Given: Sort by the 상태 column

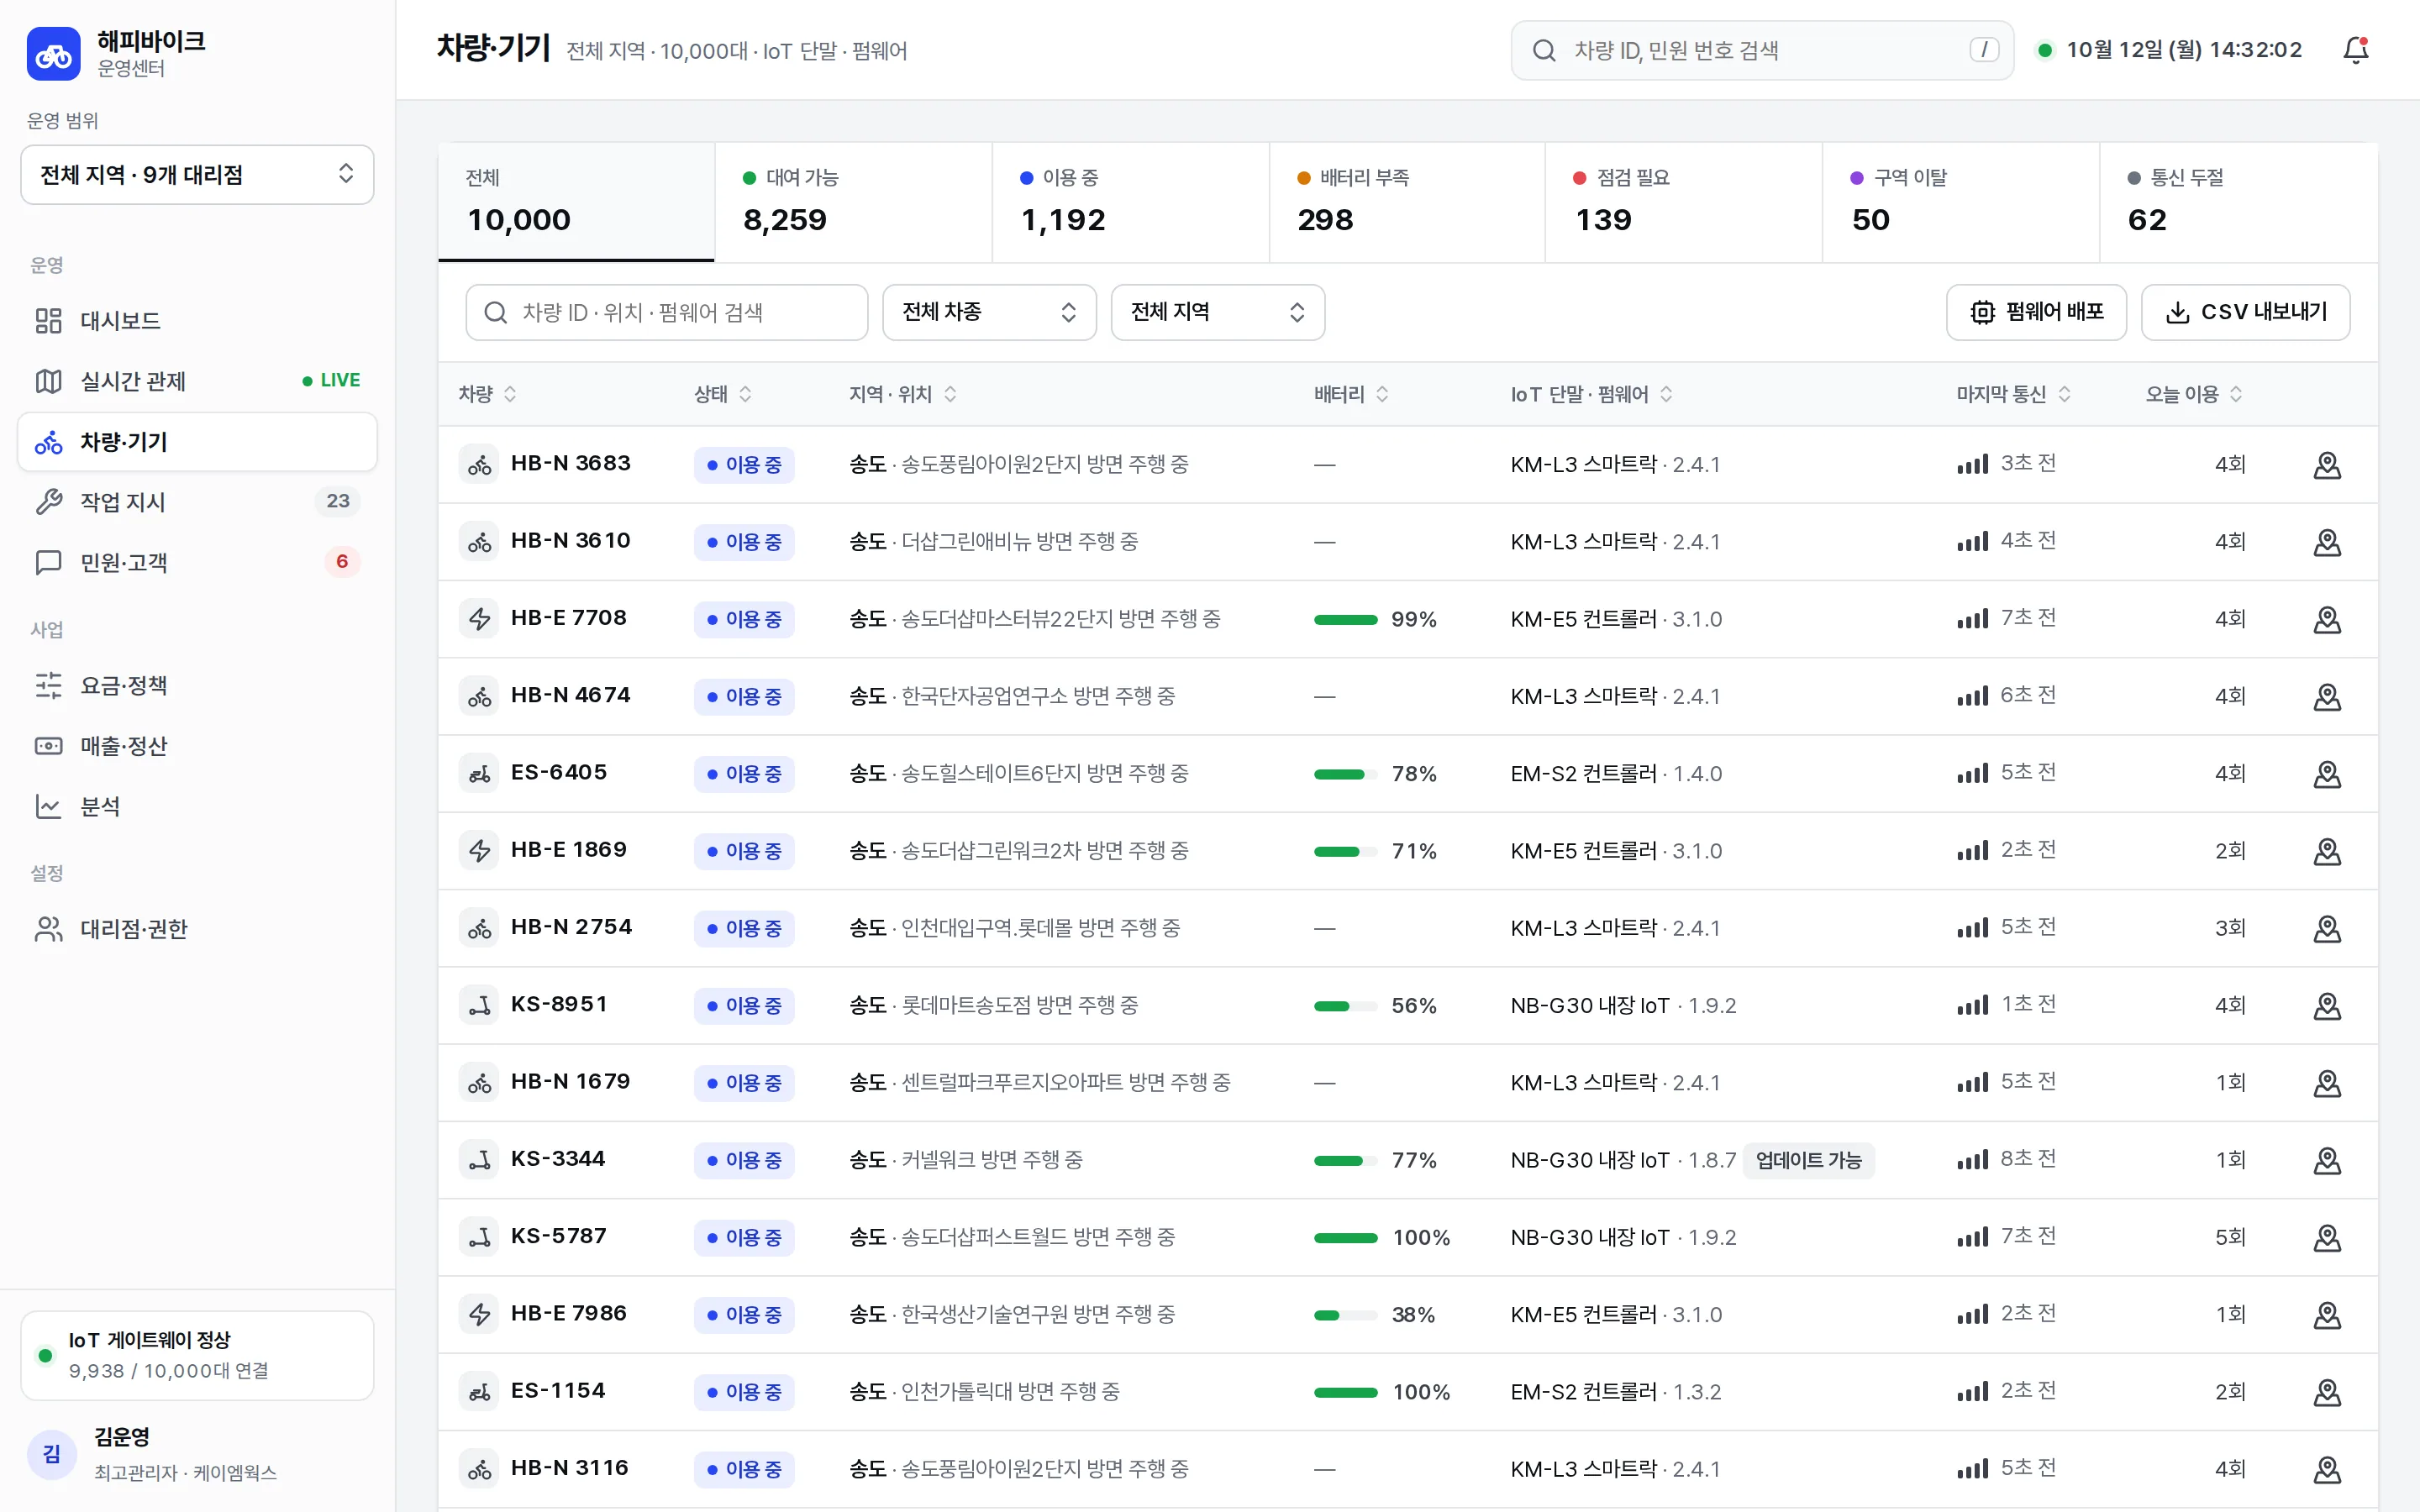Looking at the screenshot, I should (723, 394).
